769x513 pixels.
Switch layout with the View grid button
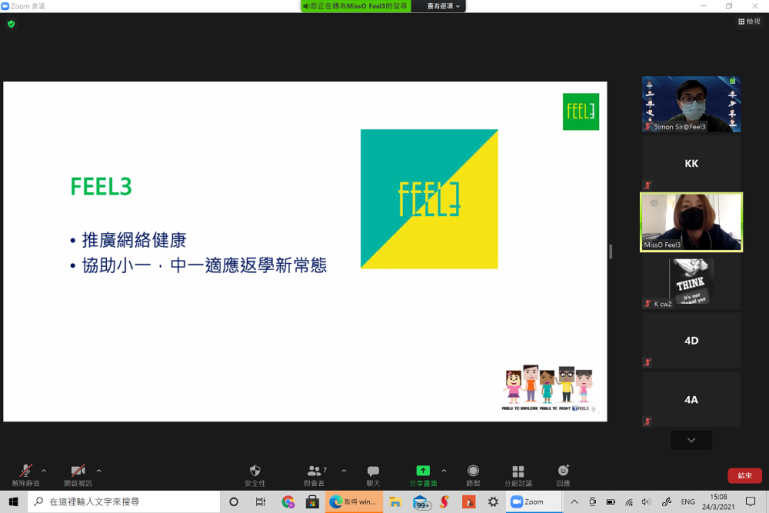click(749, 22)
